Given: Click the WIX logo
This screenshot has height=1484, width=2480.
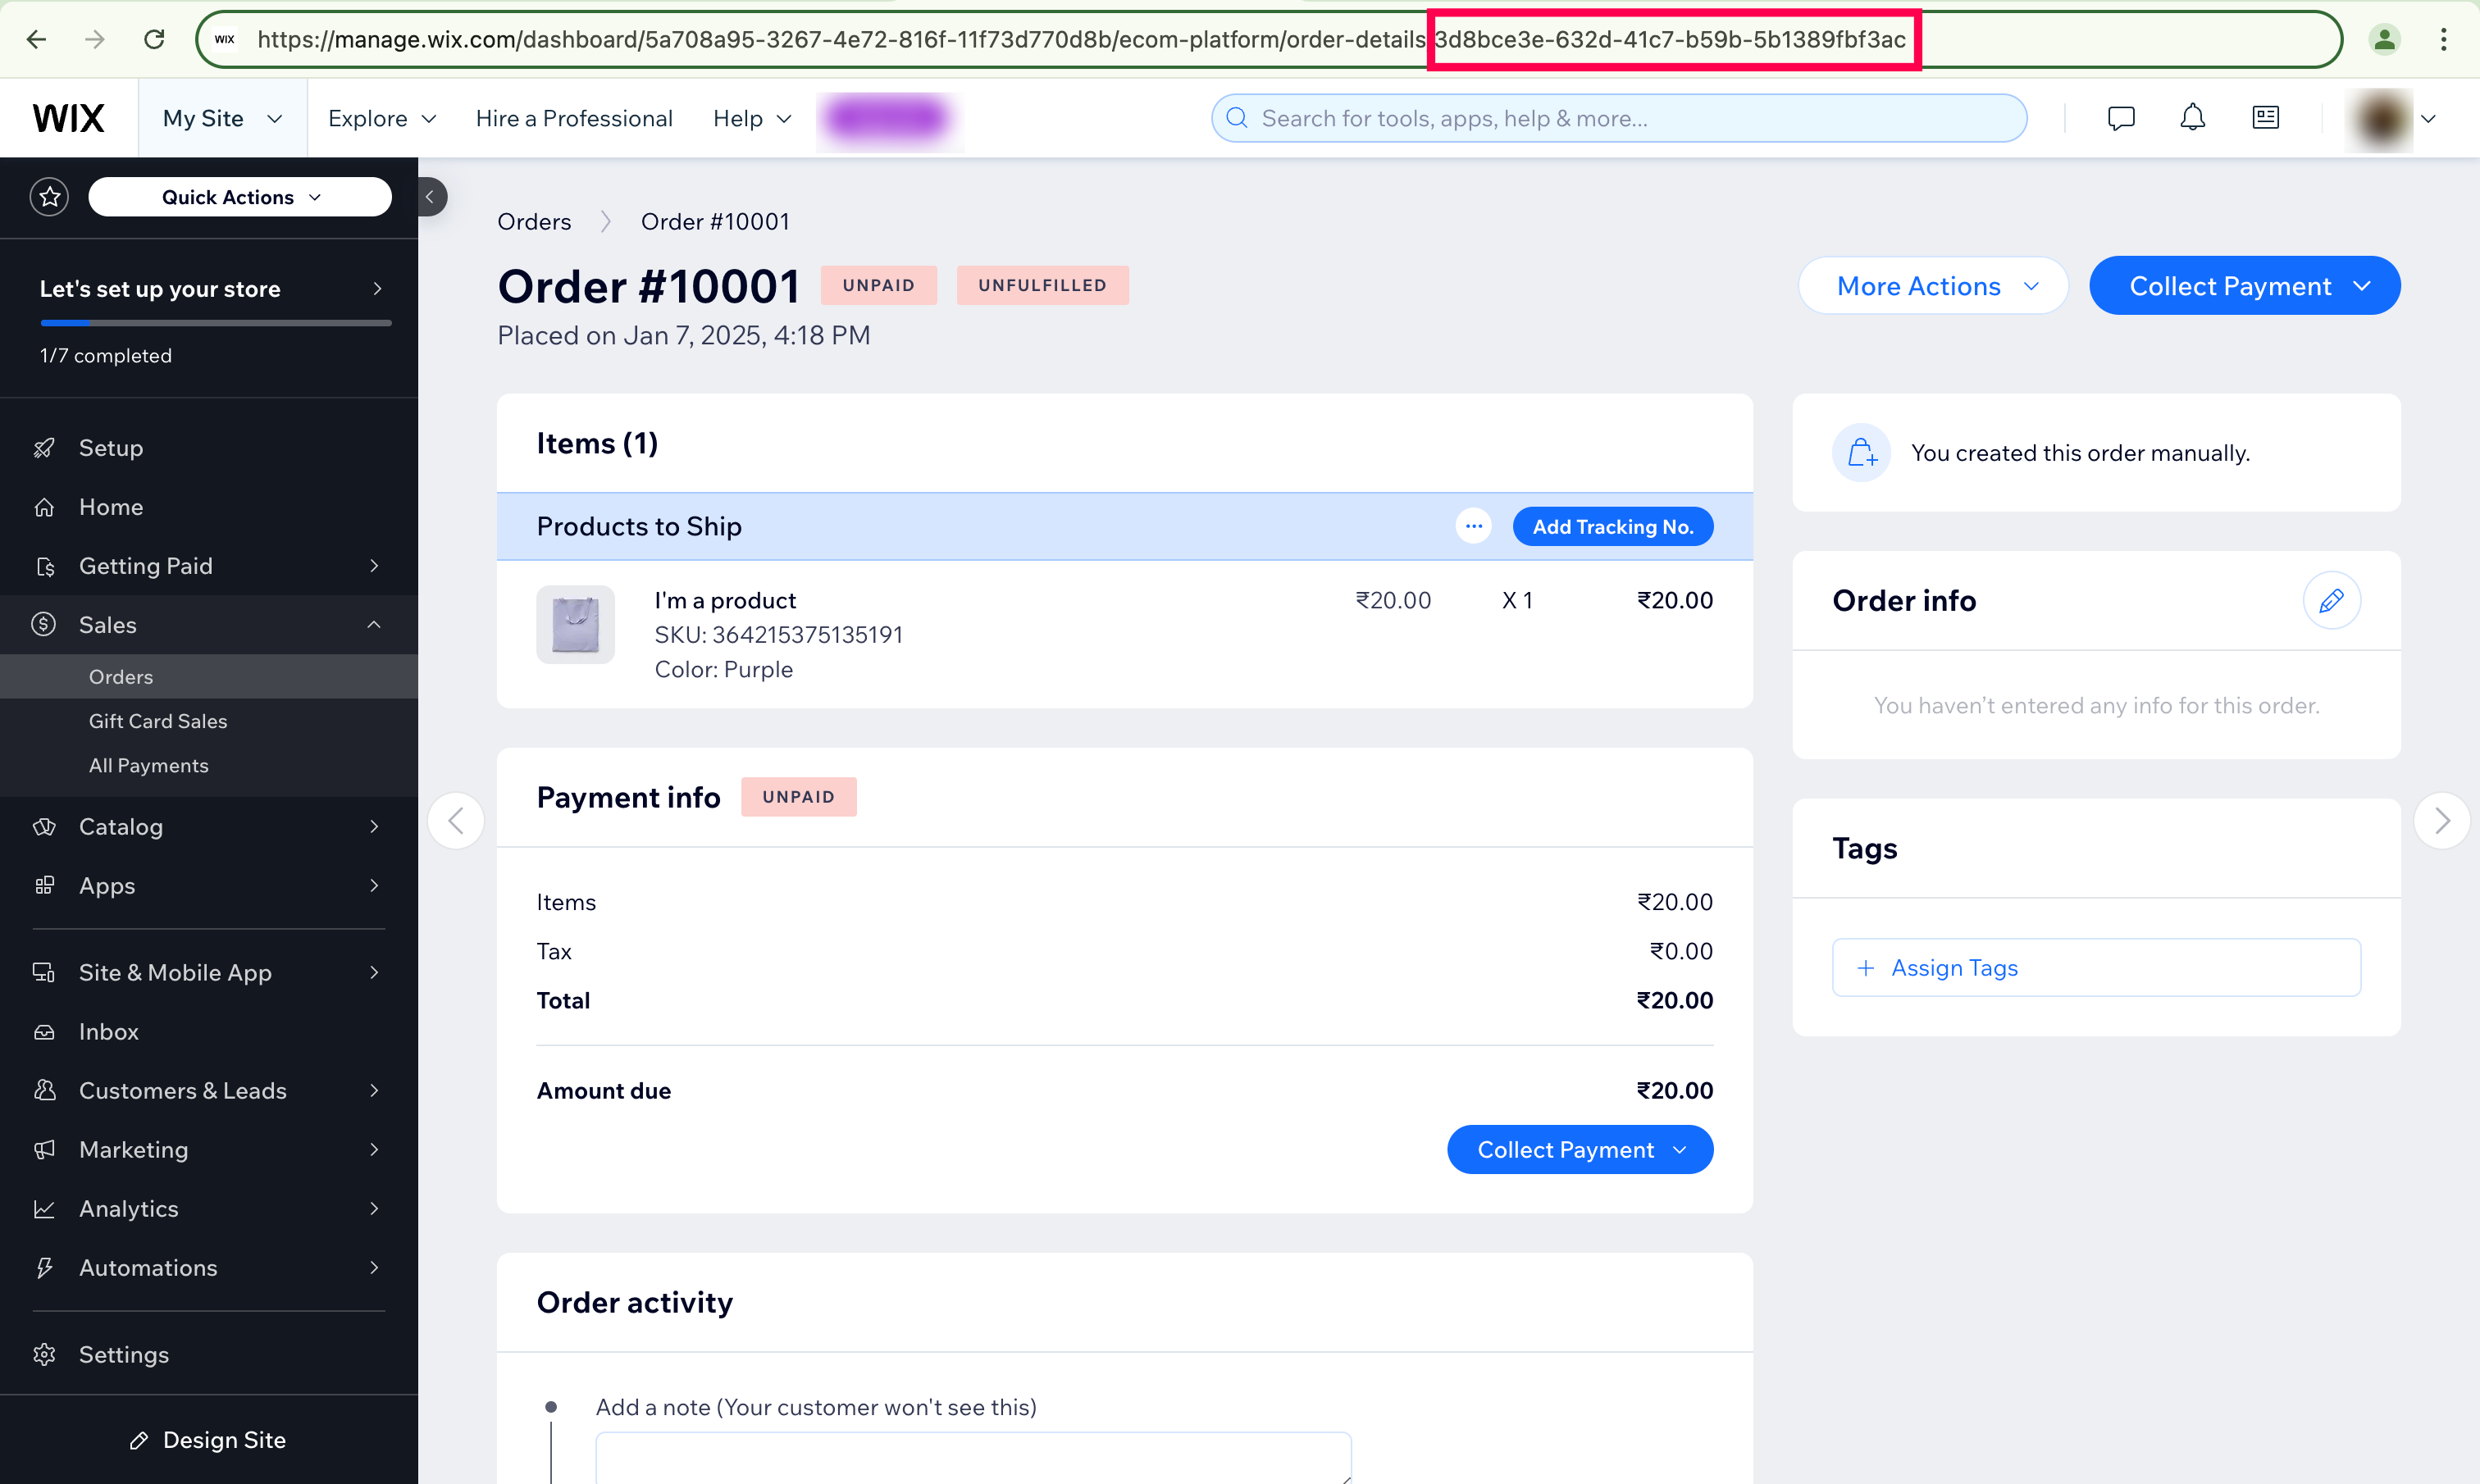Looking at the screenshot, I should point(68,118).
